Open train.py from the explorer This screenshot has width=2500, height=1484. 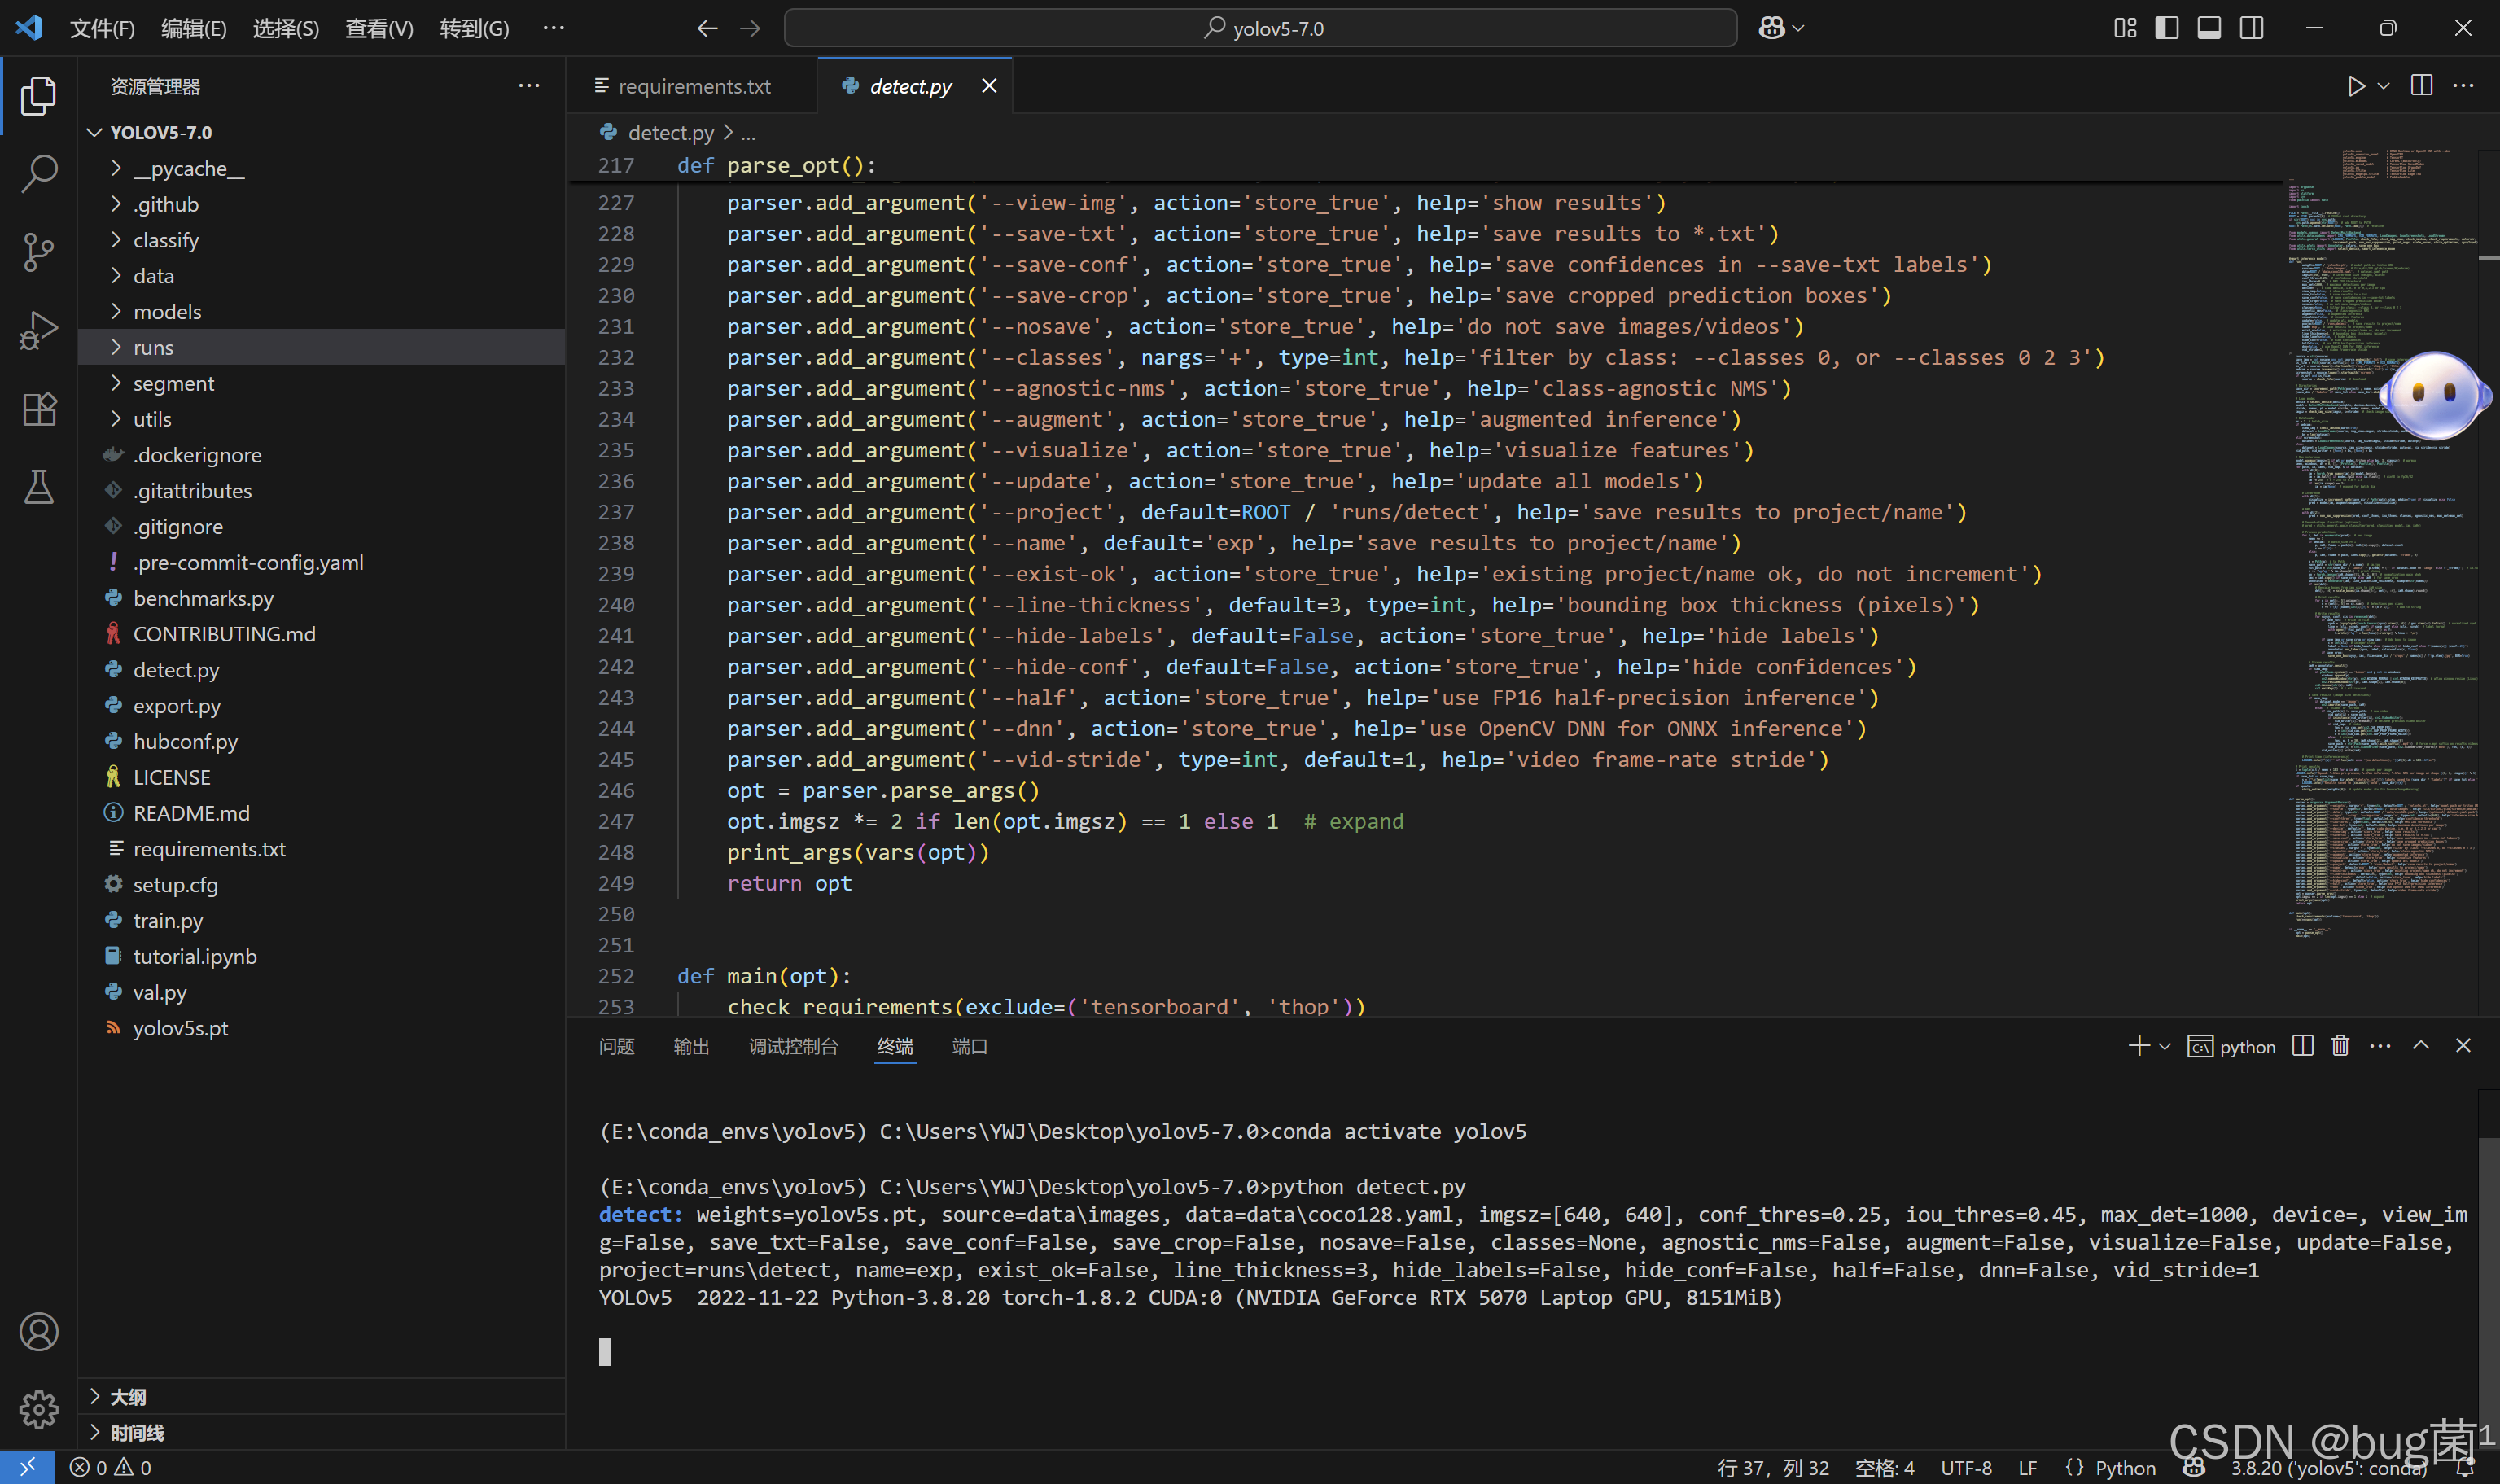click(x=168, y=920)
